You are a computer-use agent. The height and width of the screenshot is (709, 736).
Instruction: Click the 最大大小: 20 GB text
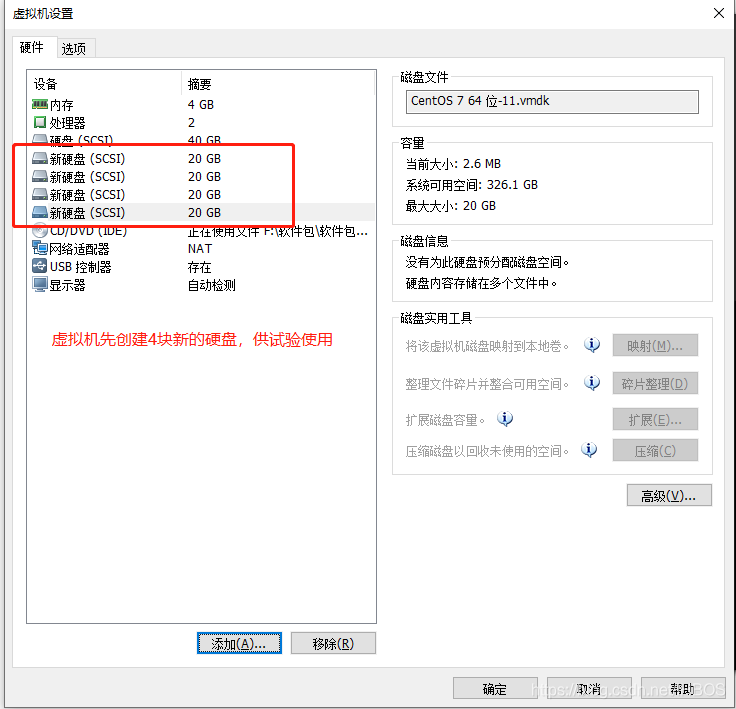(x=451, y=206)
